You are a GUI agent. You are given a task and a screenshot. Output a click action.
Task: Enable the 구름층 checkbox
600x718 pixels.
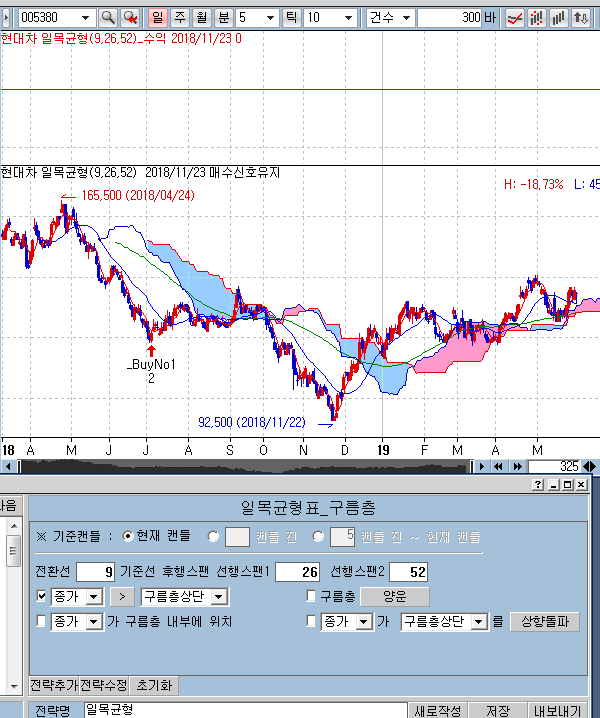(x=312, y=597)
